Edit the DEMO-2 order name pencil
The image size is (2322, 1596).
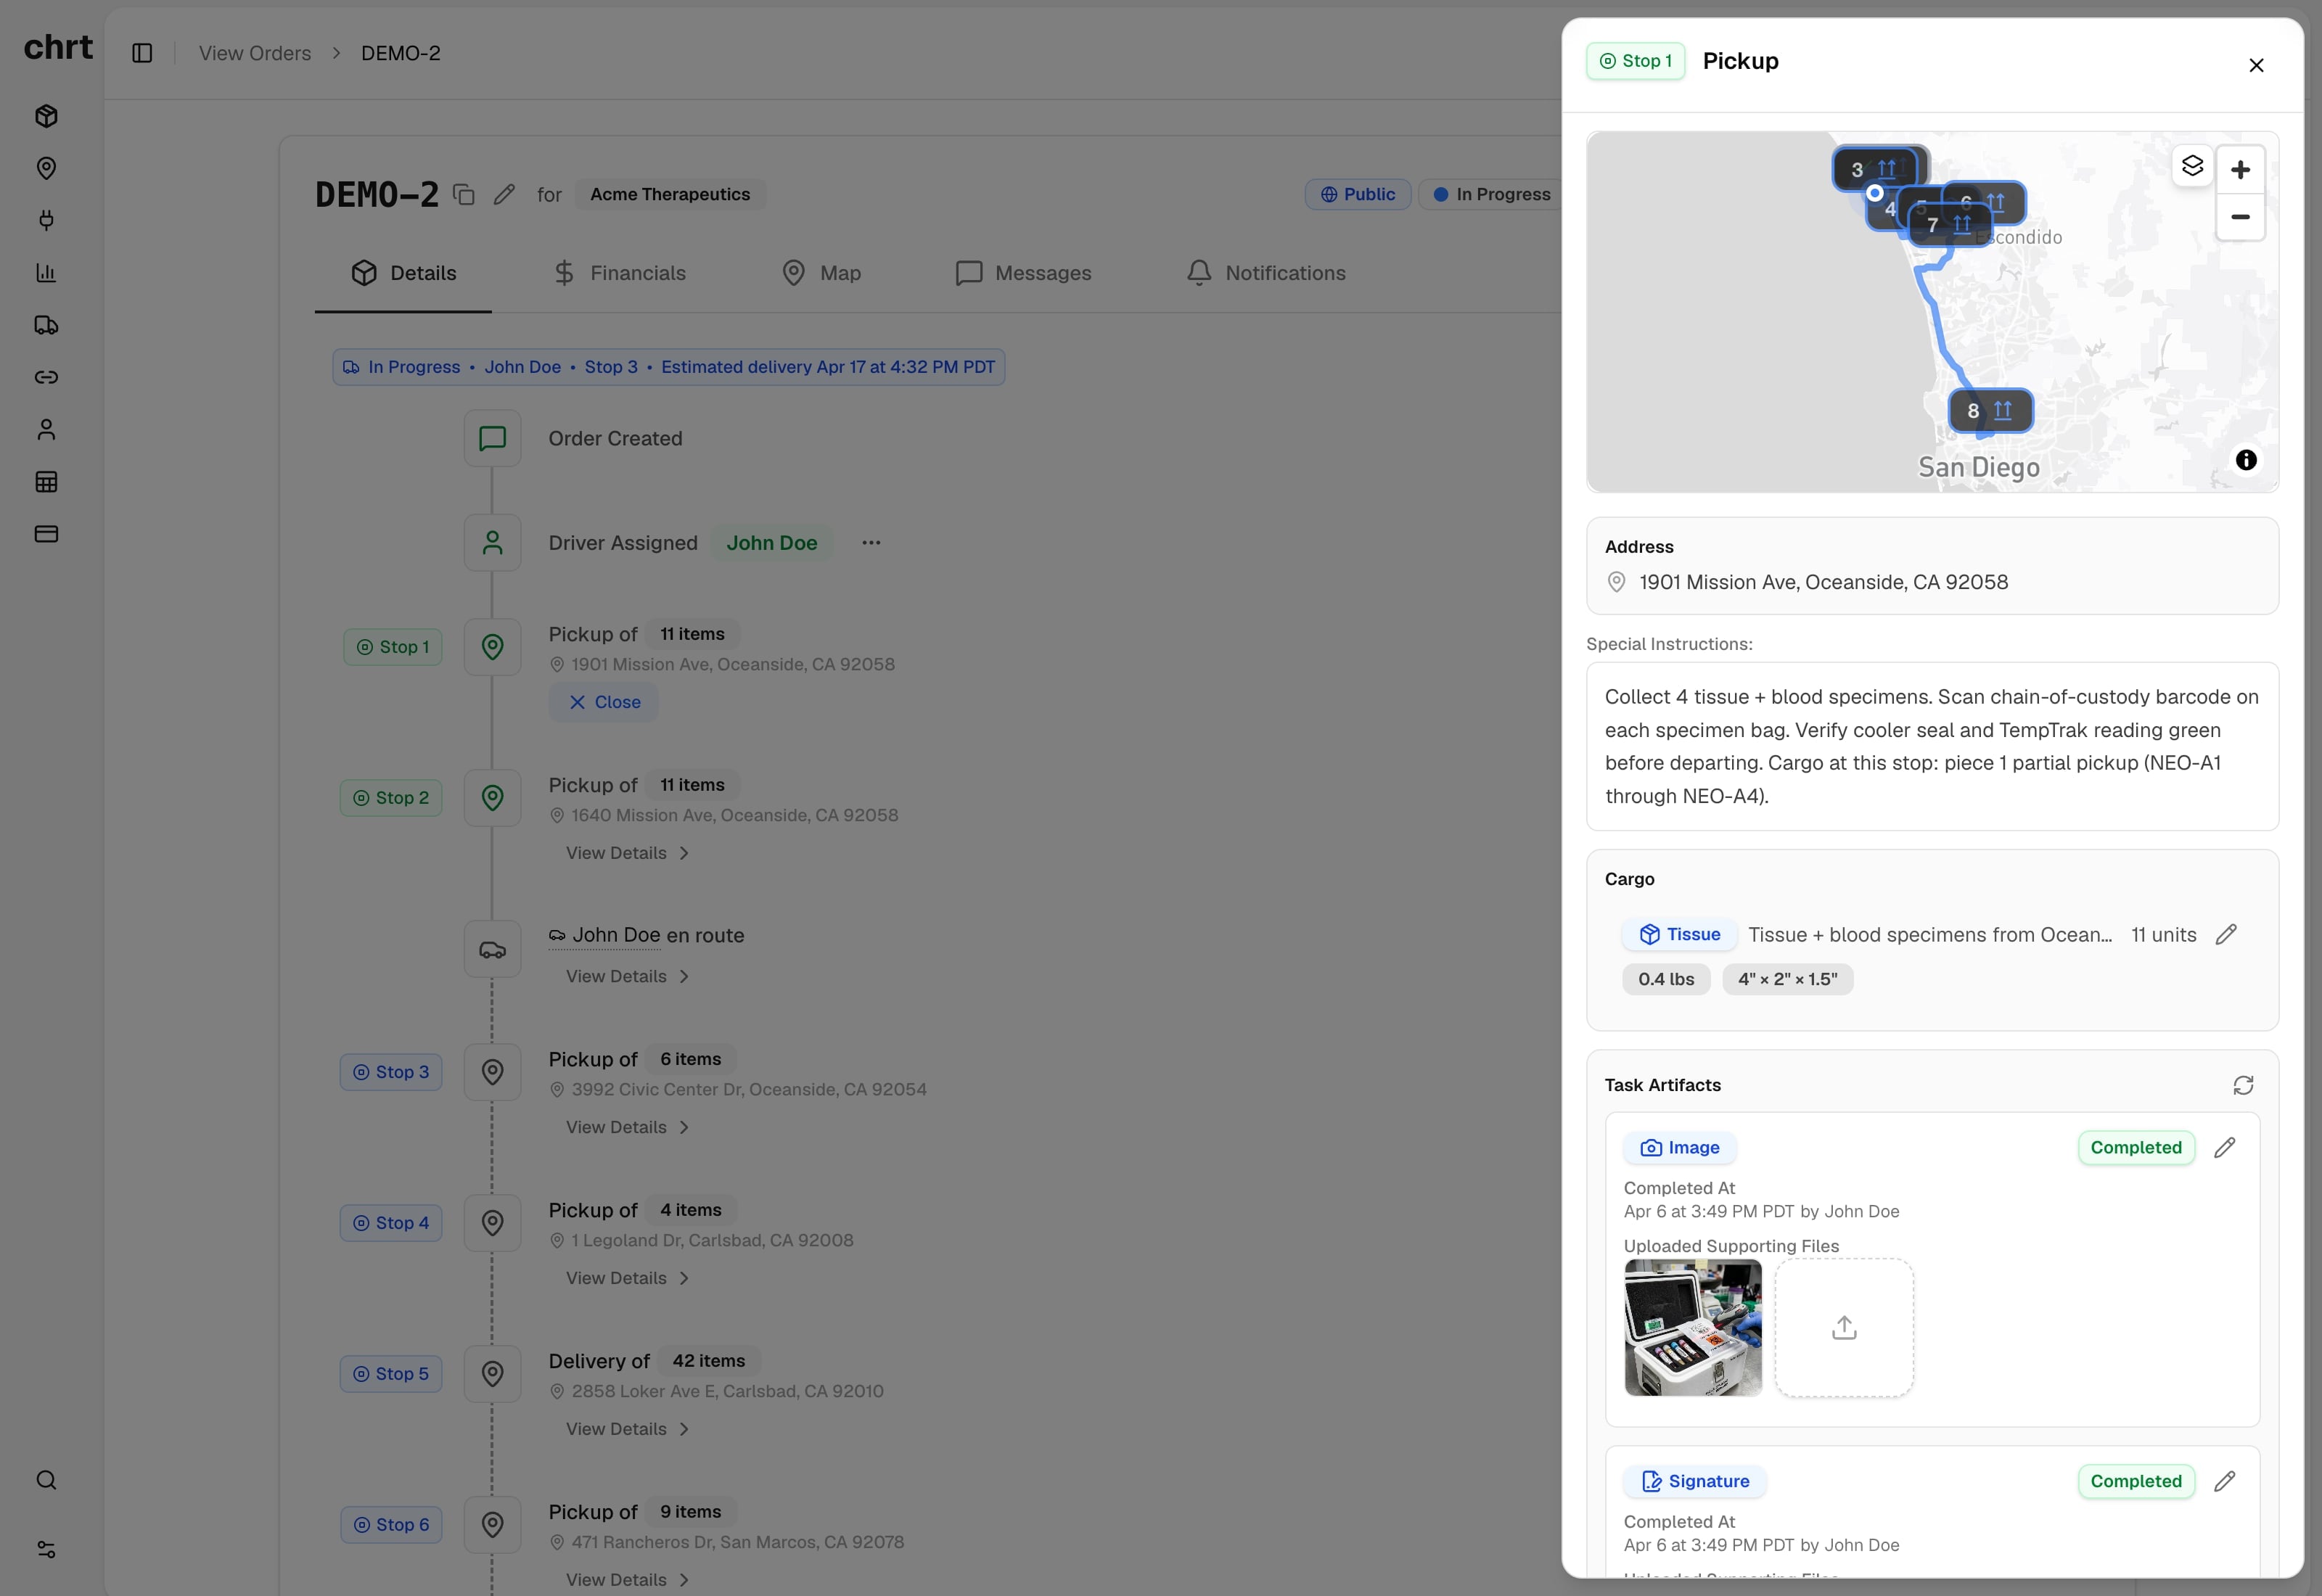coord(504,194)
